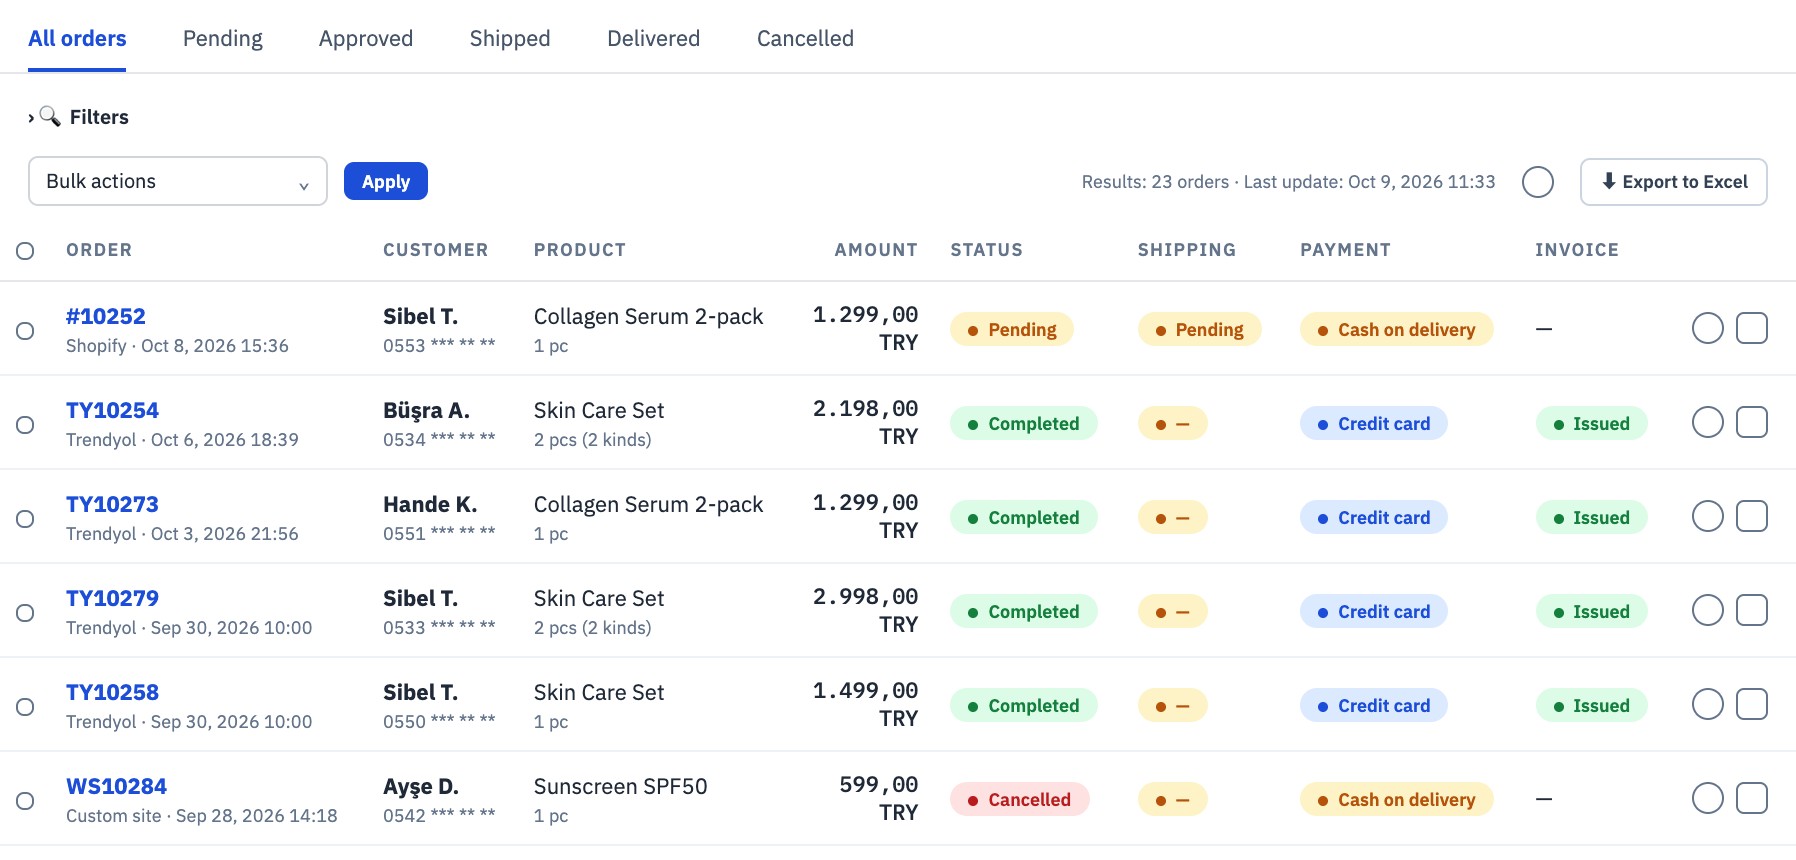Export the orders to Excel
The width and height of the screenshot is (1796, 860).
pos(1674,182)
